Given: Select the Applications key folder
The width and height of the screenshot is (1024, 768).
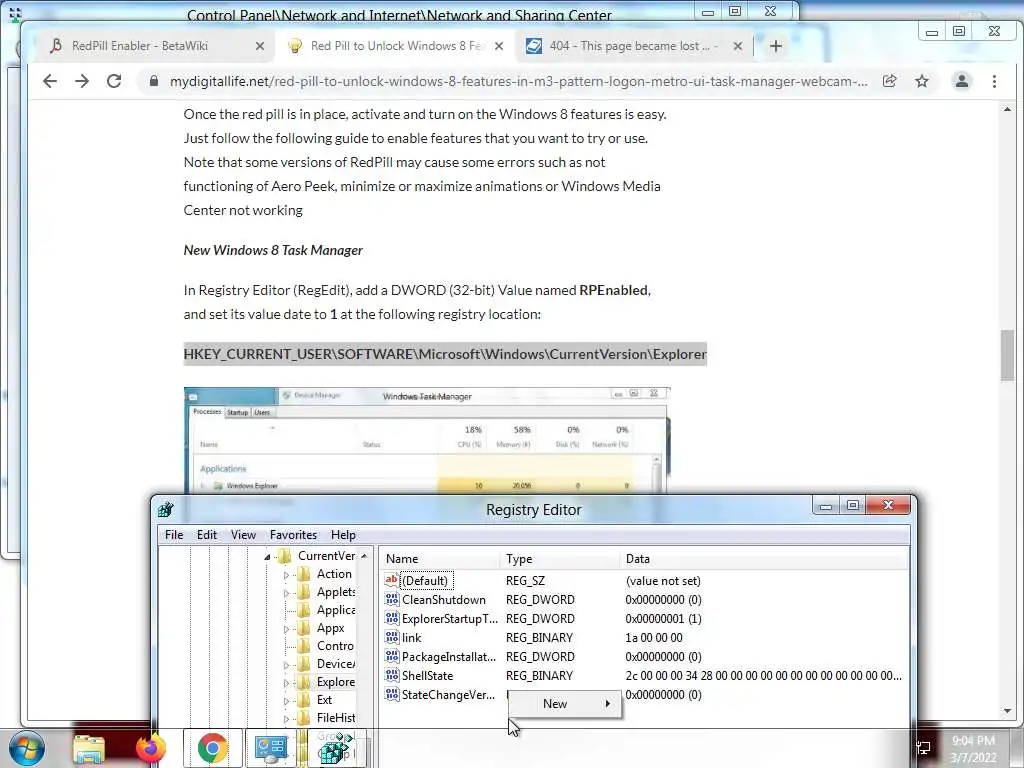Looking at the screenshot, I should click(336, 610).
